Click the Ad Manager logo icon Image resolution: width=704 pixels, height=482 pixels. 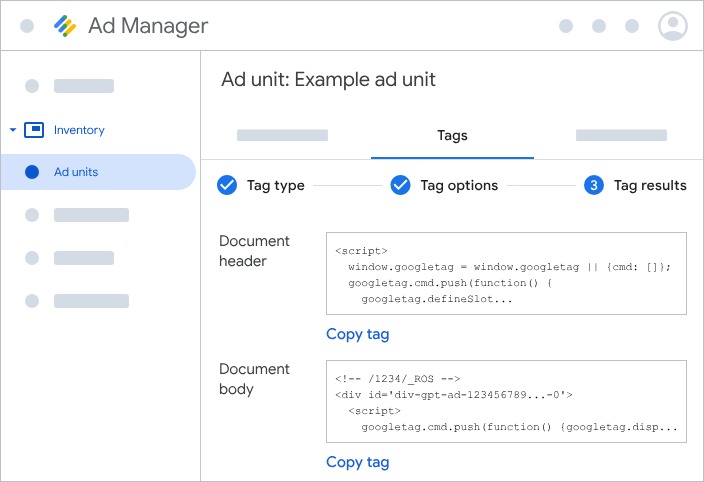pos(66,26)
